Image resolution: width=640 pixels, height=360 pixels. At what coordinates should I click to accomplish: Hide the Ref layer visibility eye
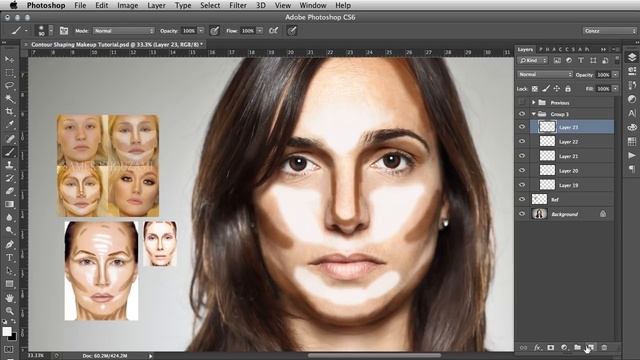point(522,199)
